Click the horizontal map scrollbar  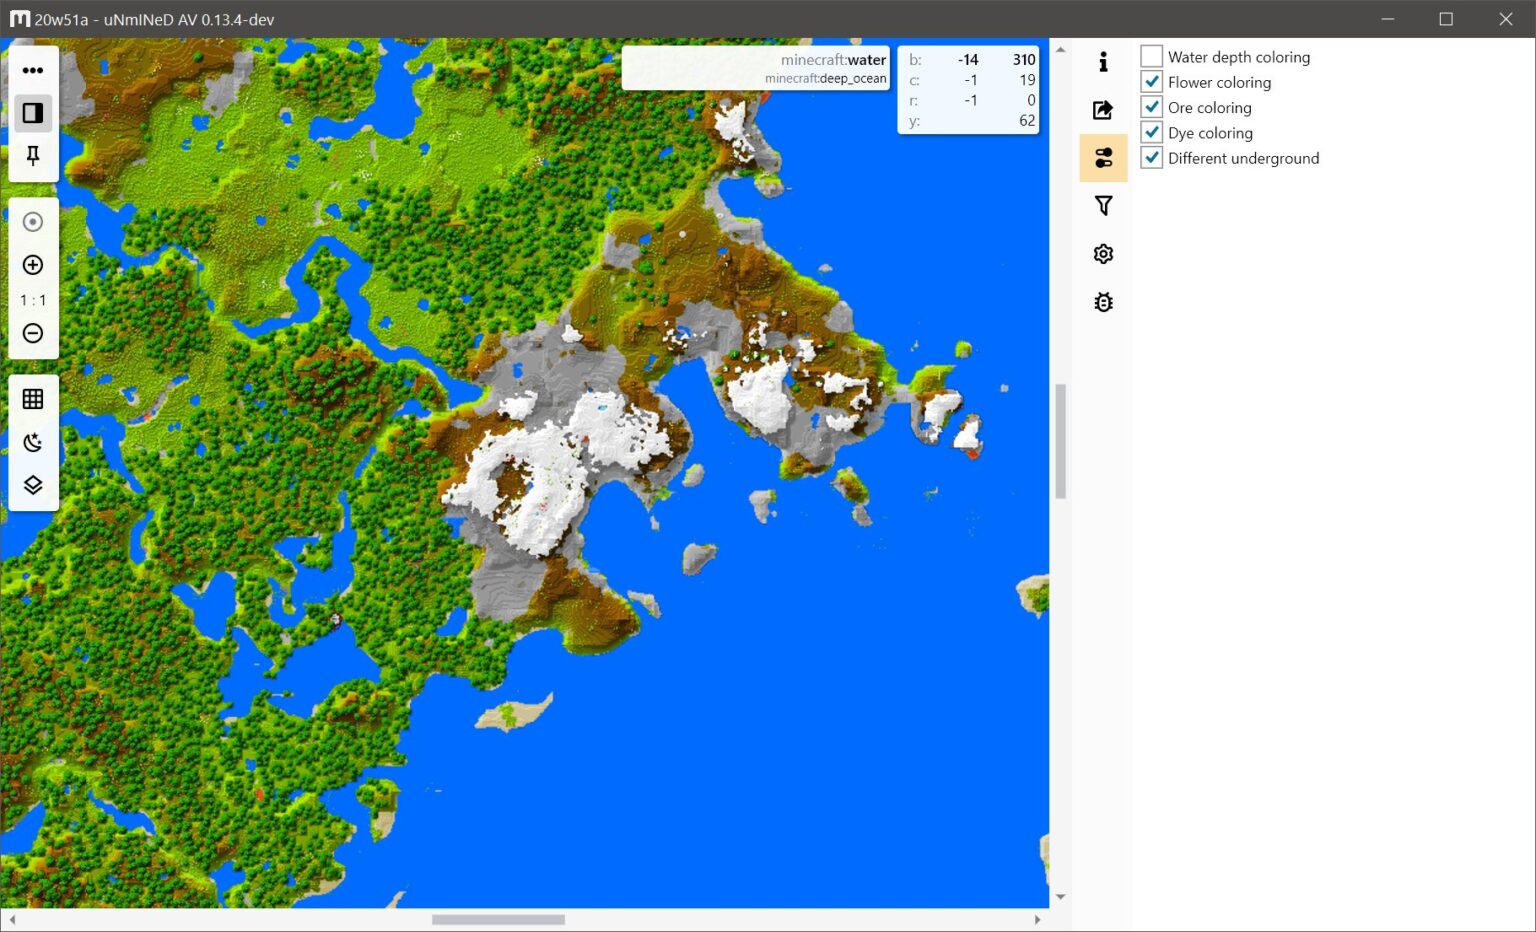(x=500, y=918)
